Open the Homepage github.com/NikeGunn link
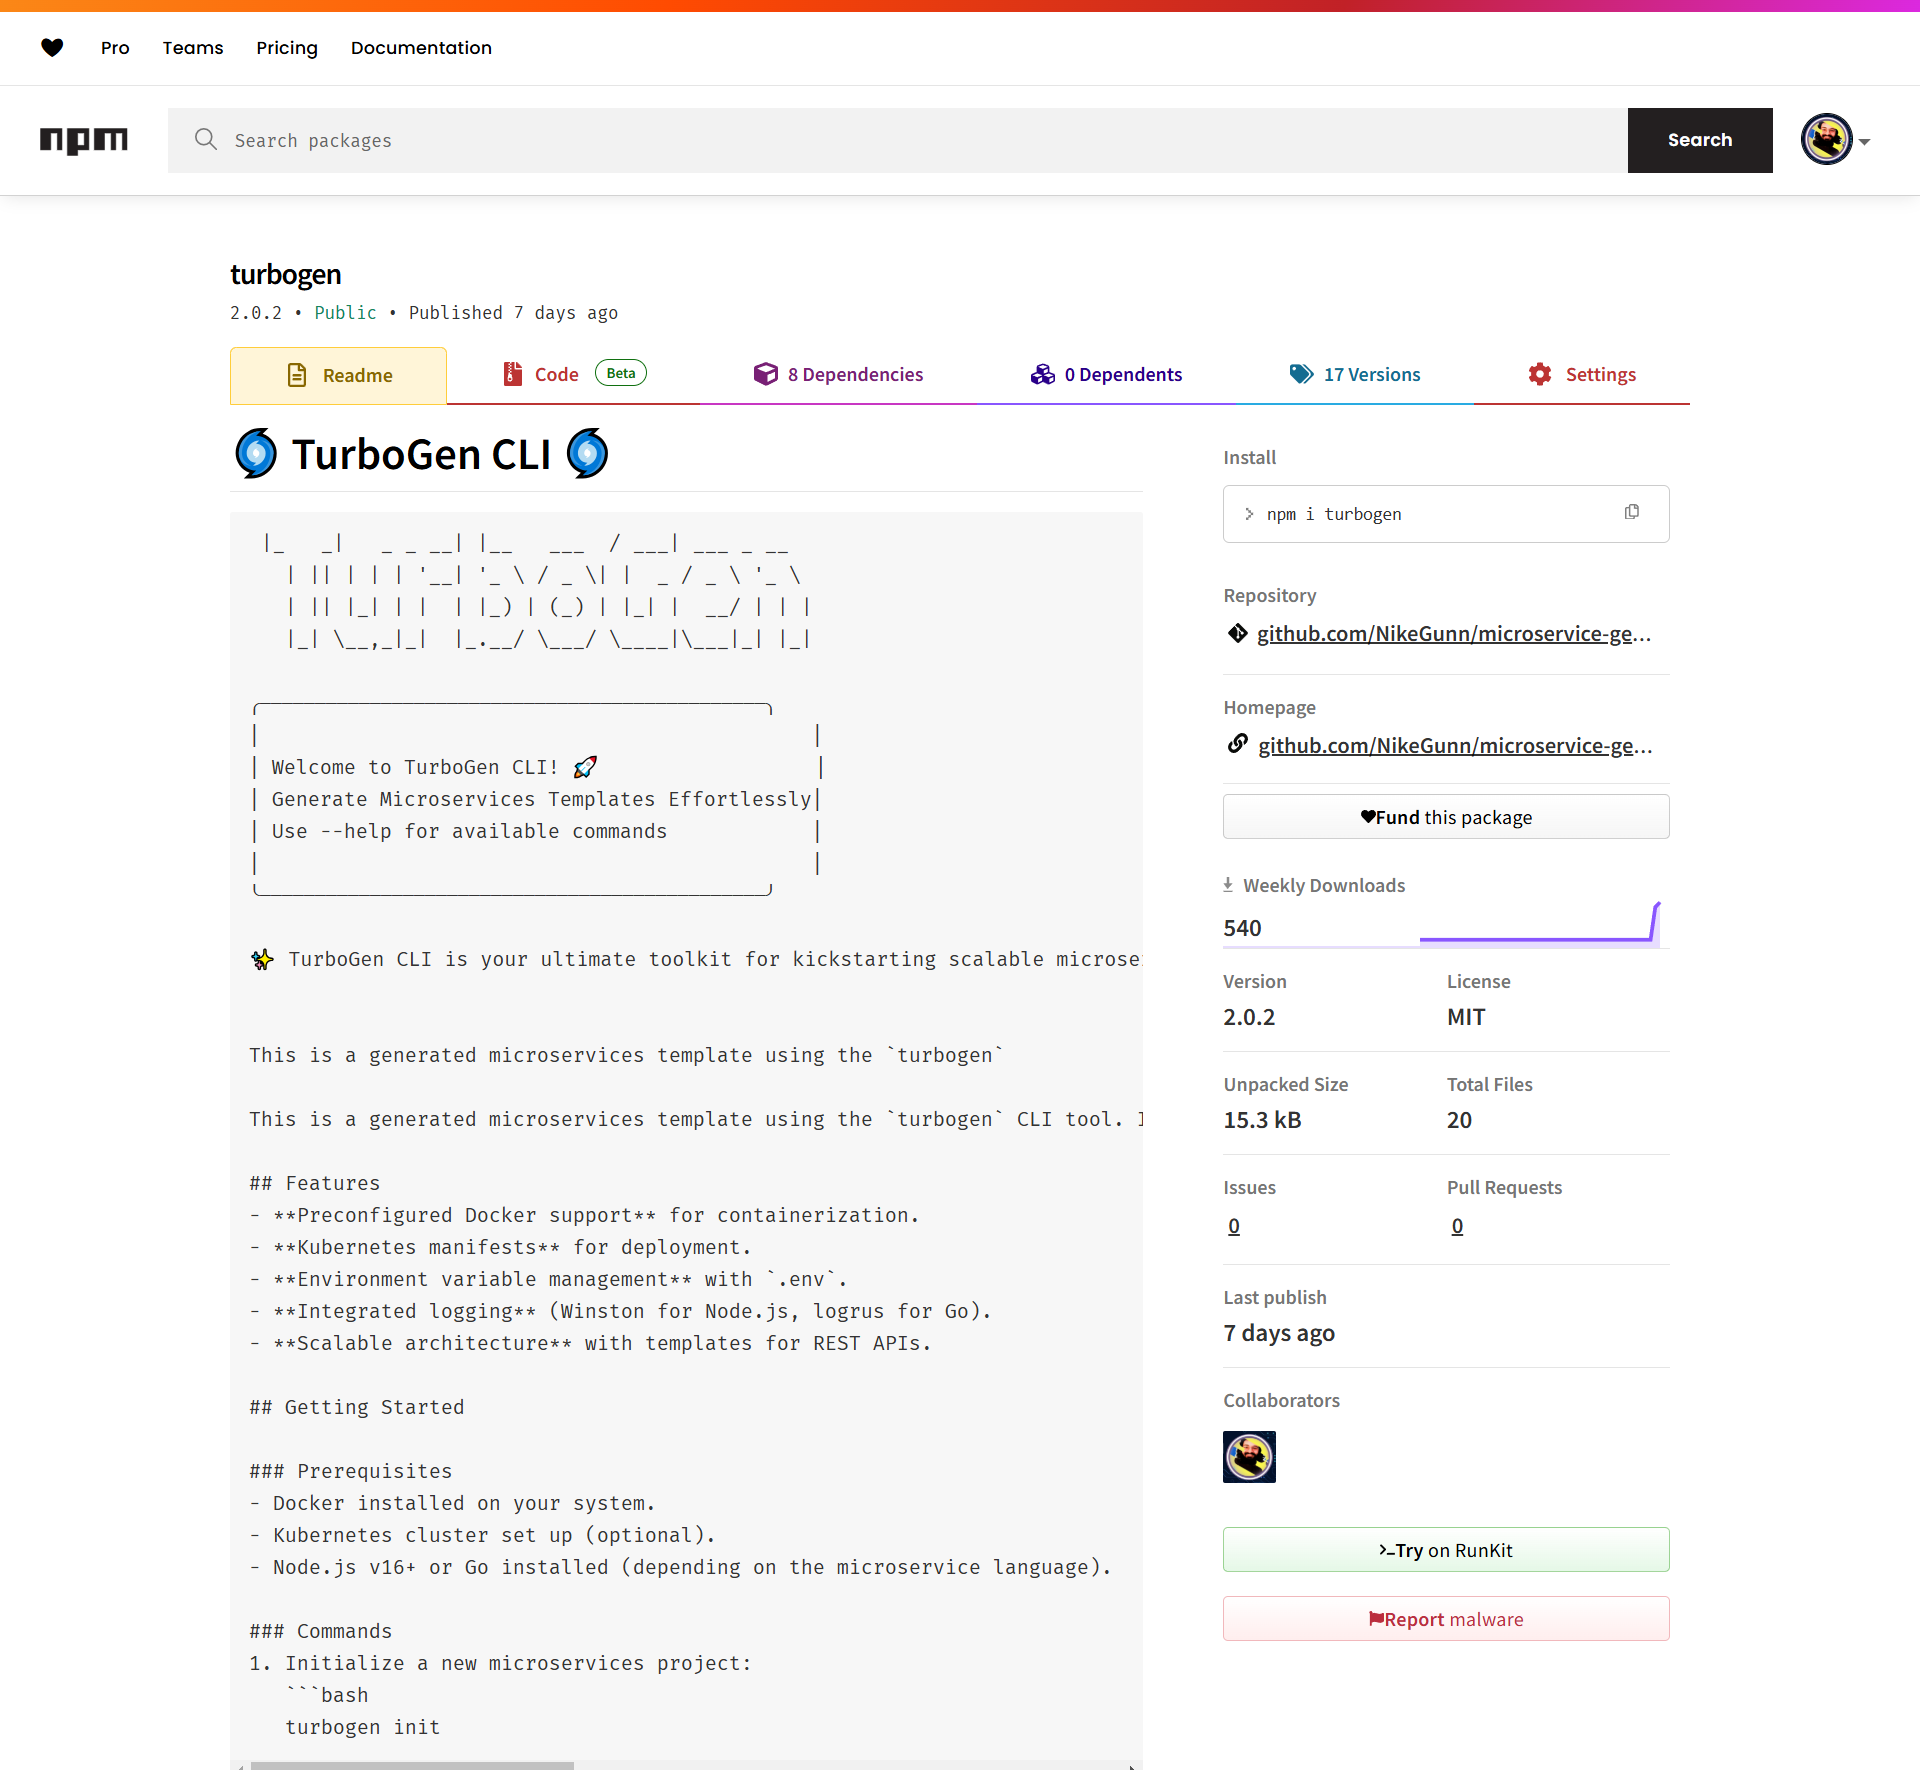 tap(1455, 745)
